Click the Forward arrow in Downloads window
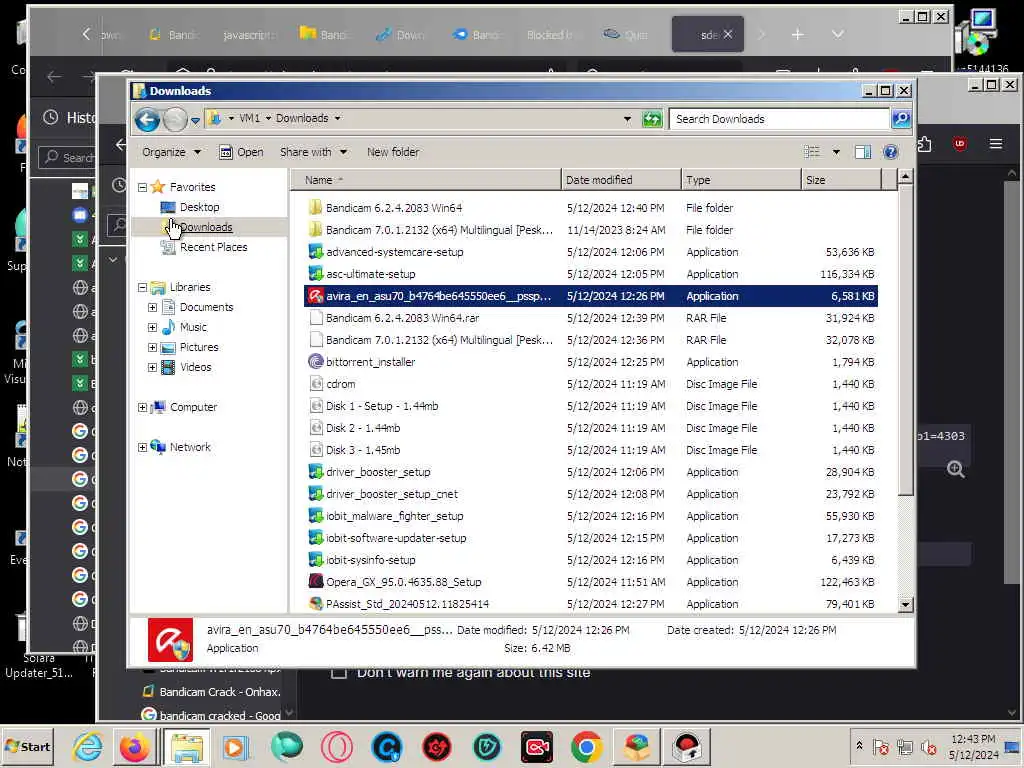The height and width of the screenshot is (768, 1024). (174, 120)
